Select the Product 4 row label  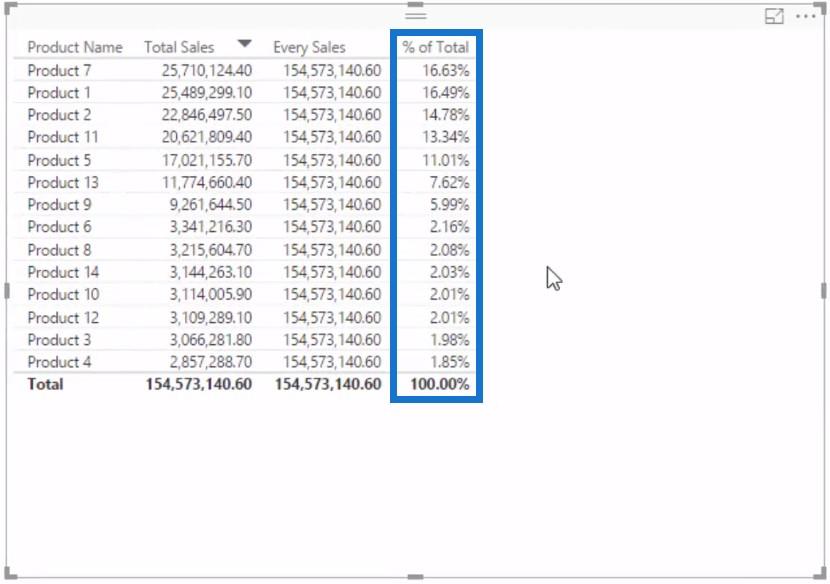tap(59, 362)
